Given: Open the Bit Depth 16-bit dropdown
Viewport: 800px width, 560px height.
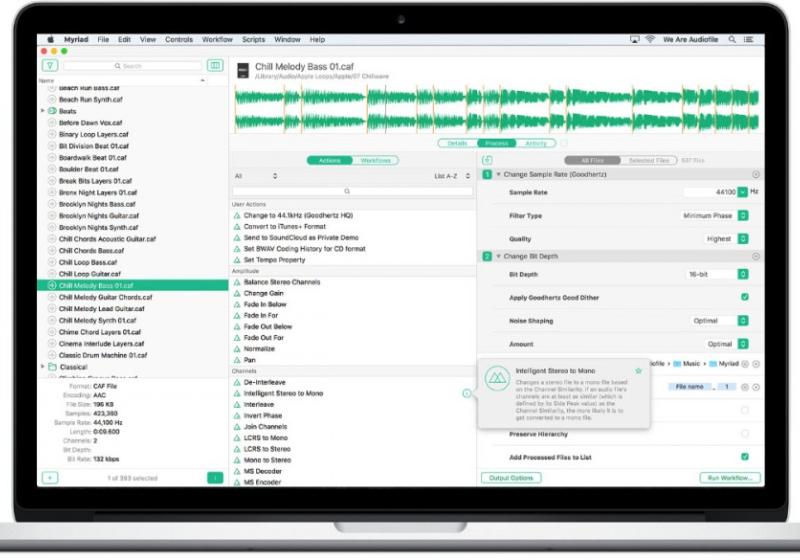Looking at the screenshot, I should (743, 273).
